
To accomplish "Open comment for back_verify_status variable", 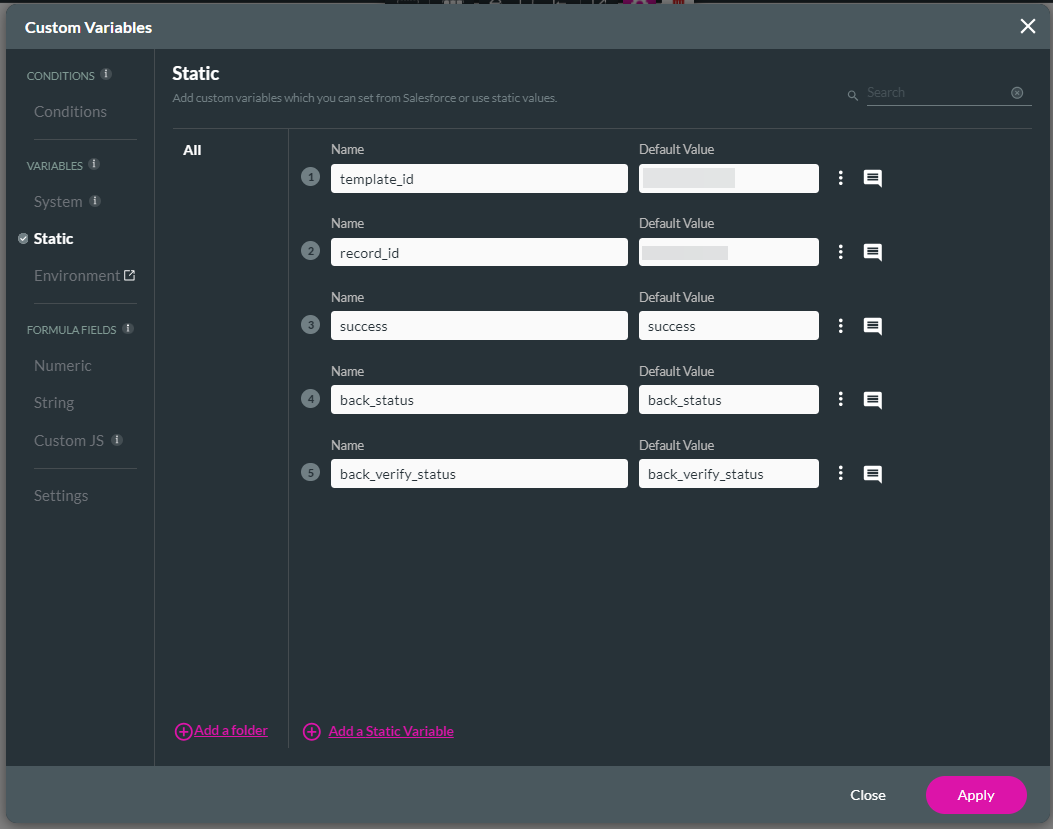I will (x=872, y=475).
